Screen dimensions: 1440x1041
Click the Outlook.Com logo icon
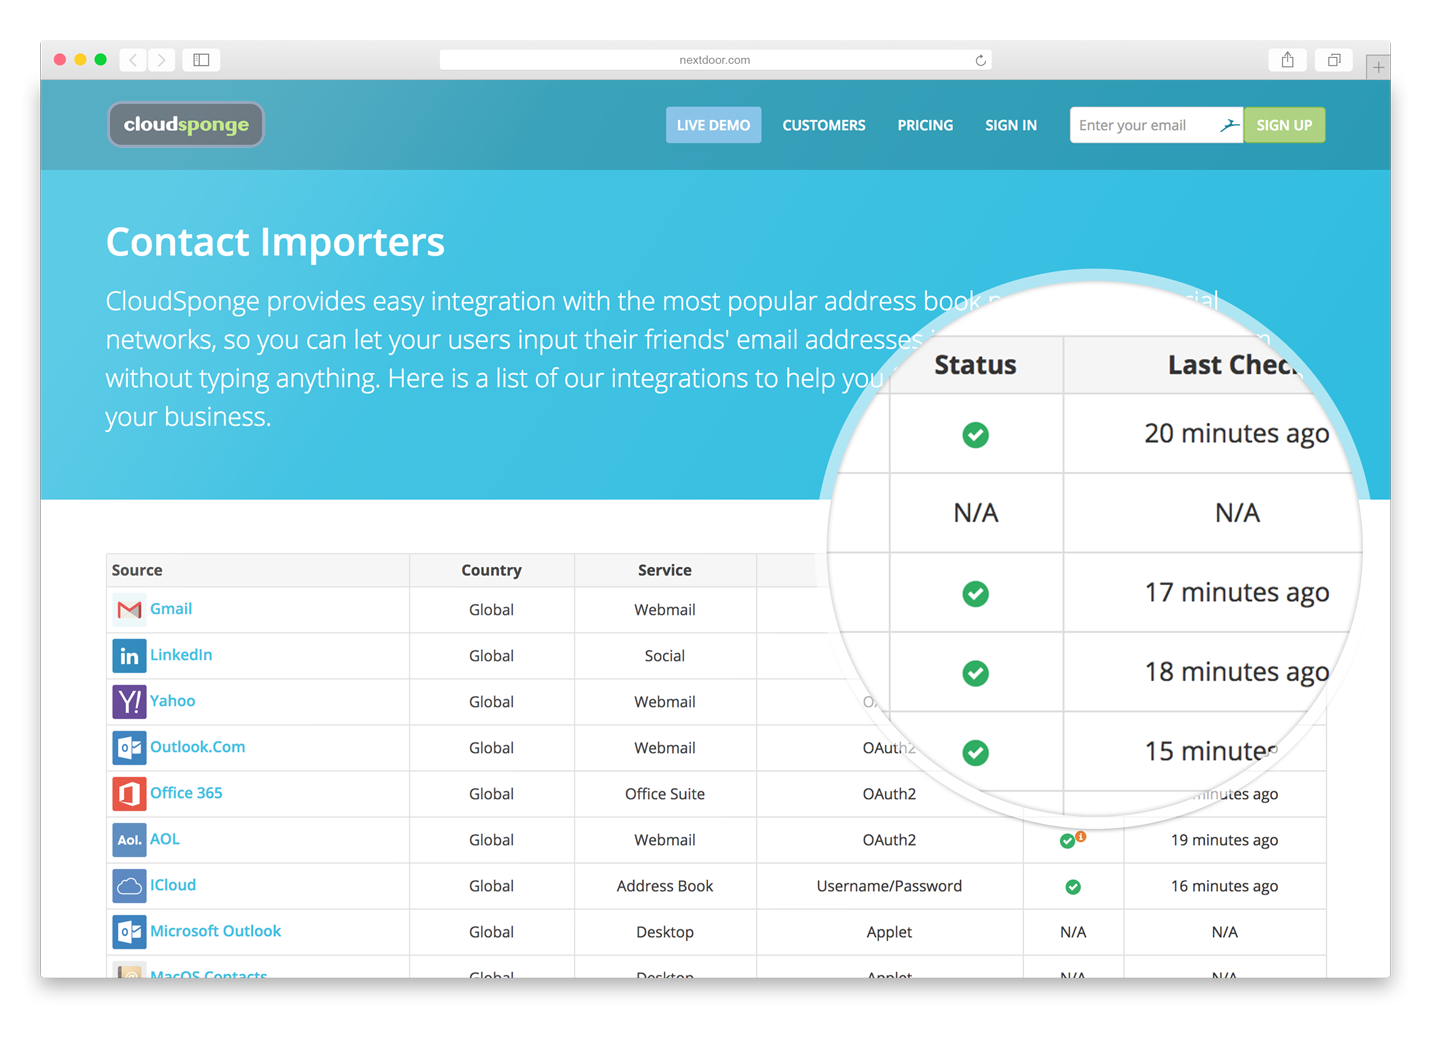coord(129,748)
